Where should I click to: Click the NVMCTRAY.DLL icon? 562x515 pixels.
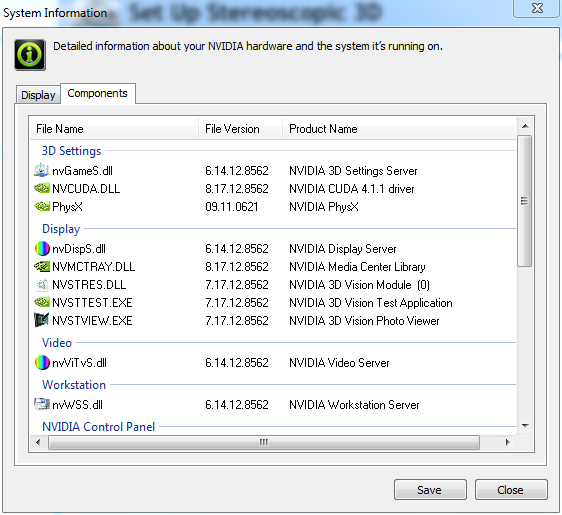pos(42,266)
